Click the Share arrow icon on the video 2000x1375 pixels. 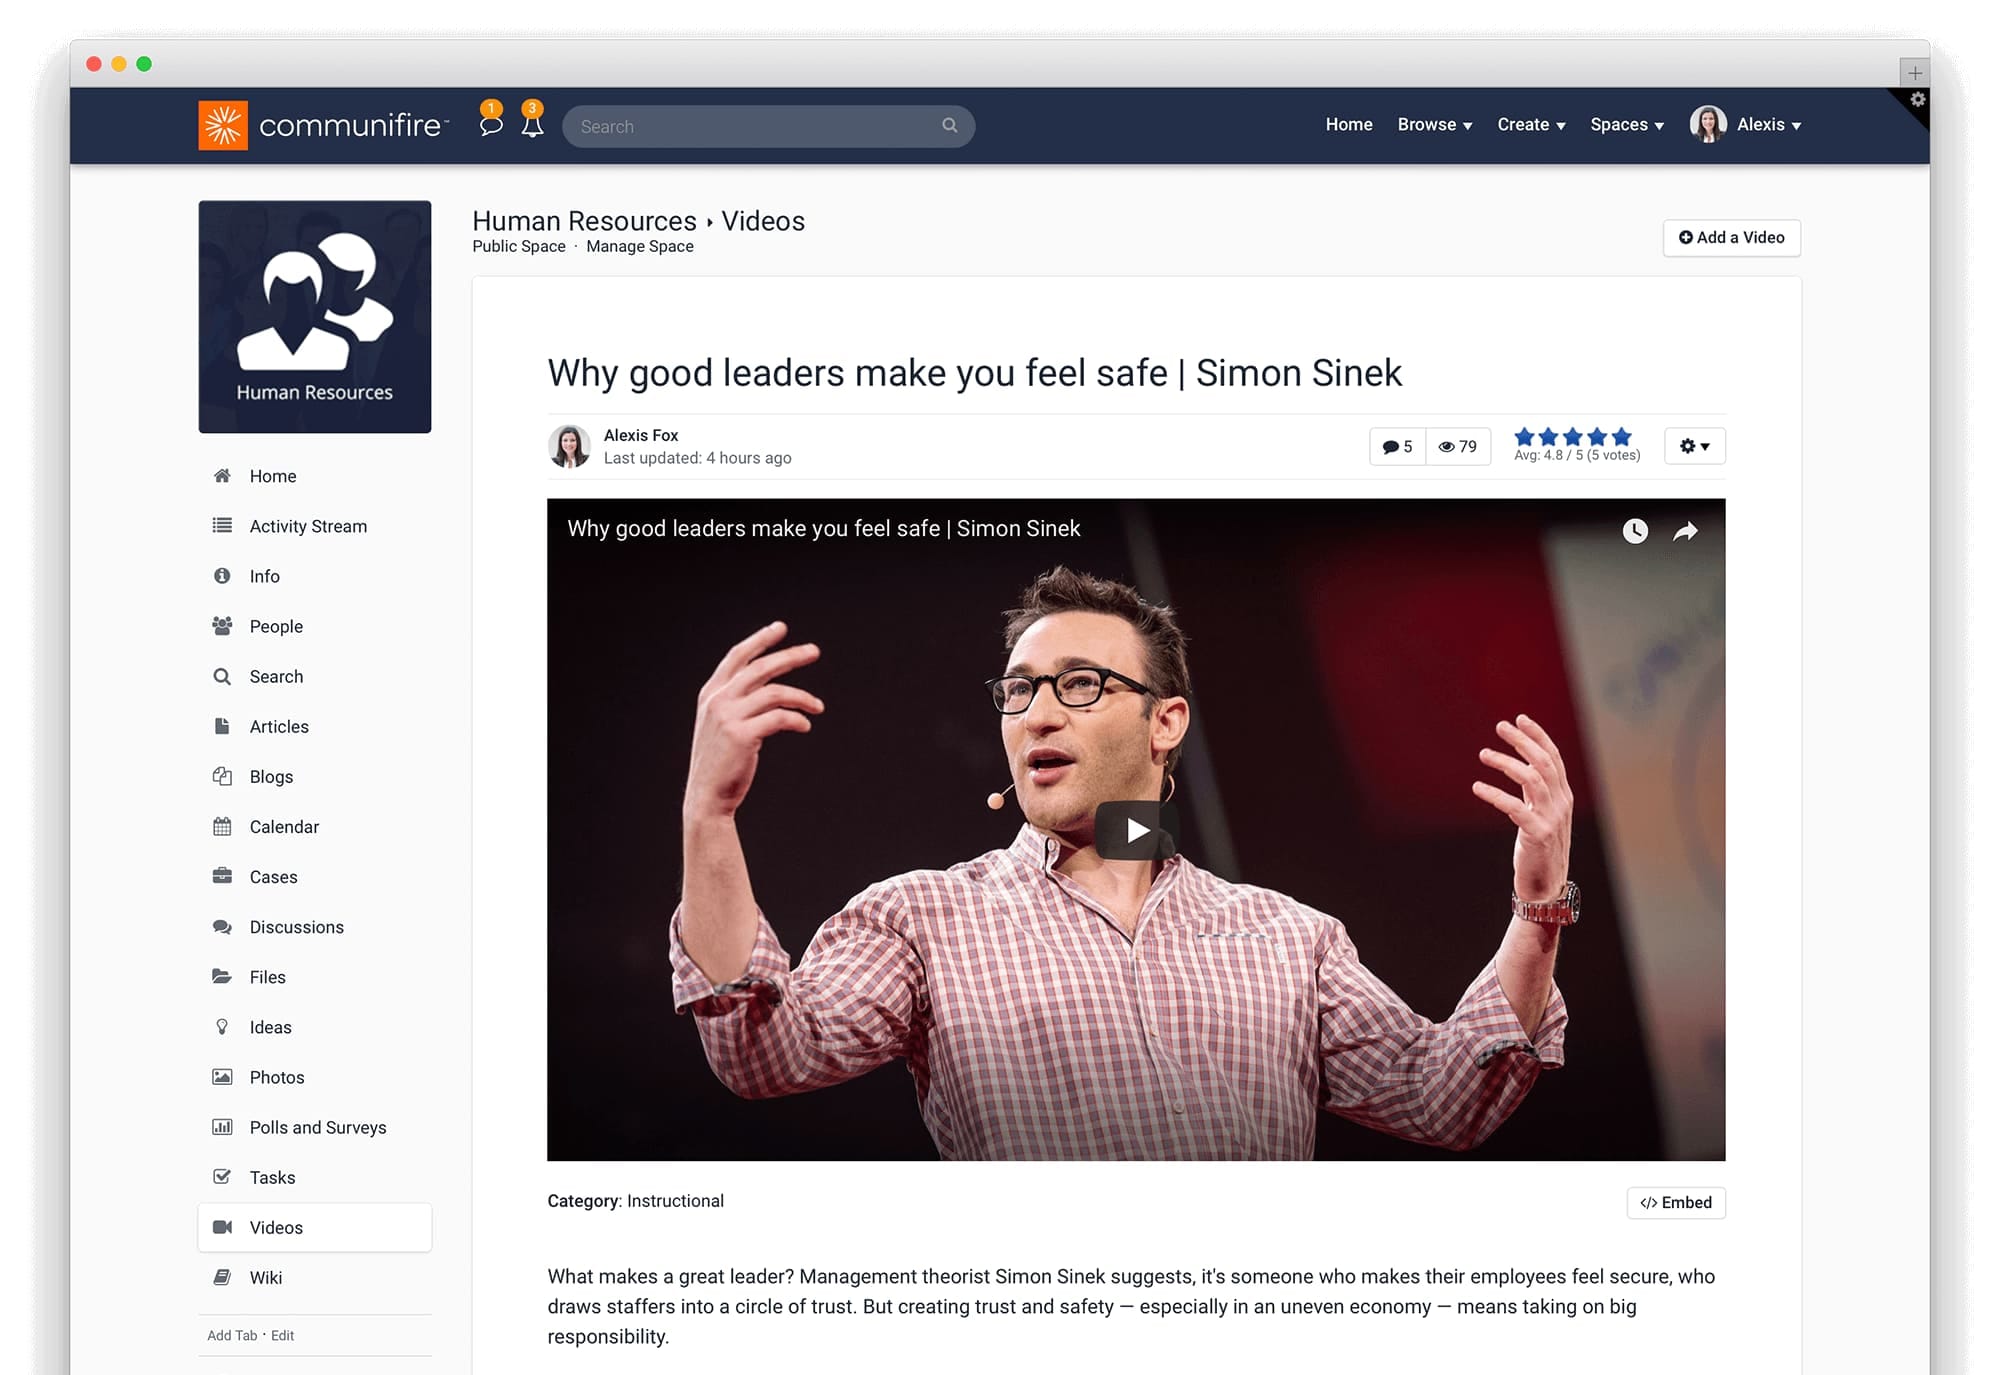[x=1686, y=531]
